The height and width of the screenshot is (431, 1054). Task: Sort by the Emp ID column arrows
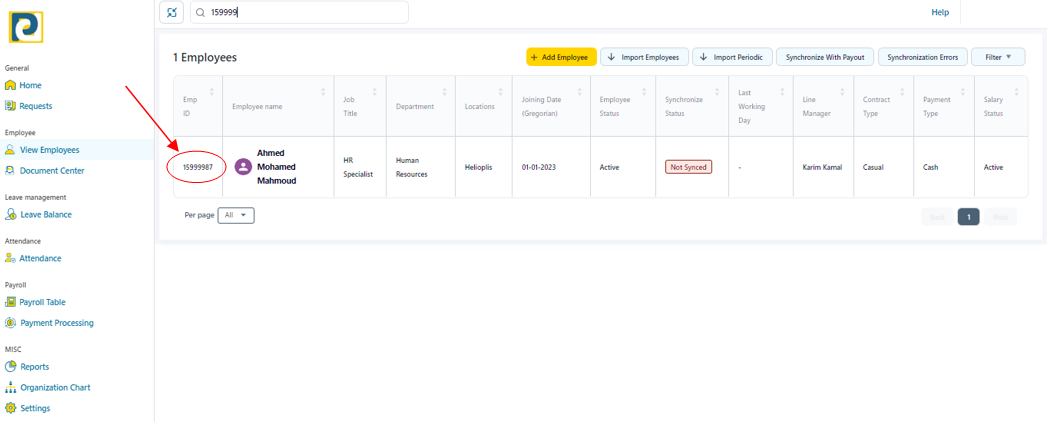(213, 92)
